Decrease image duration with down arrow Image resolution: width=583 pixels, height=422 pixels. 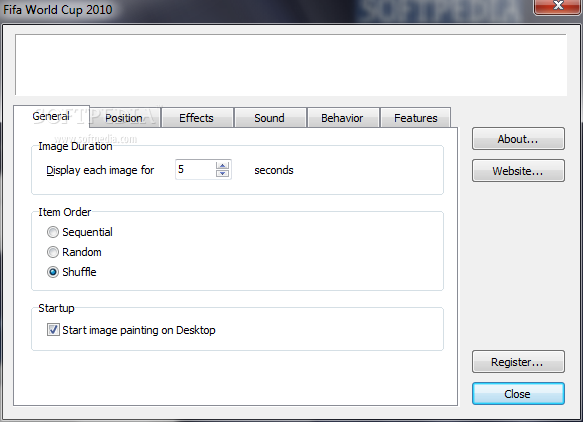tap(222, 174)
